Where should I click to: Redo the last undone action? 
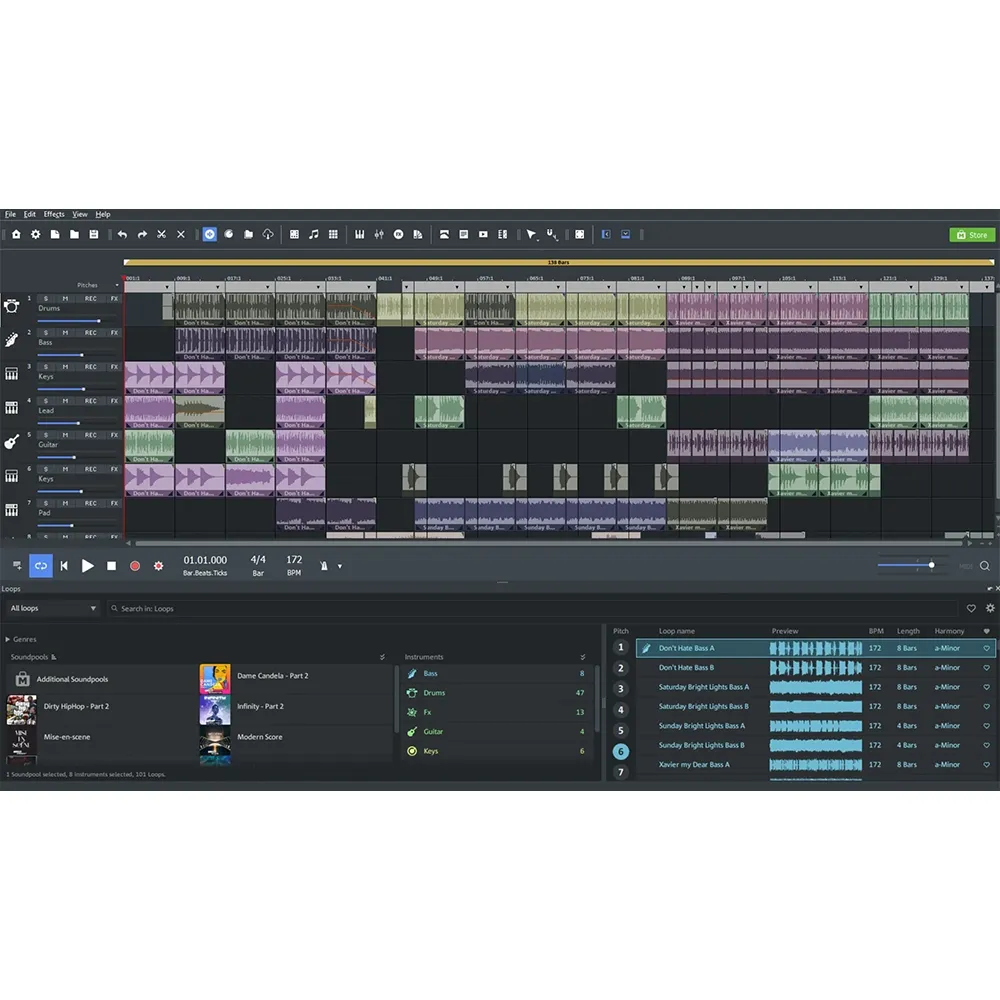pyautogui.click(x=142, y=235)
